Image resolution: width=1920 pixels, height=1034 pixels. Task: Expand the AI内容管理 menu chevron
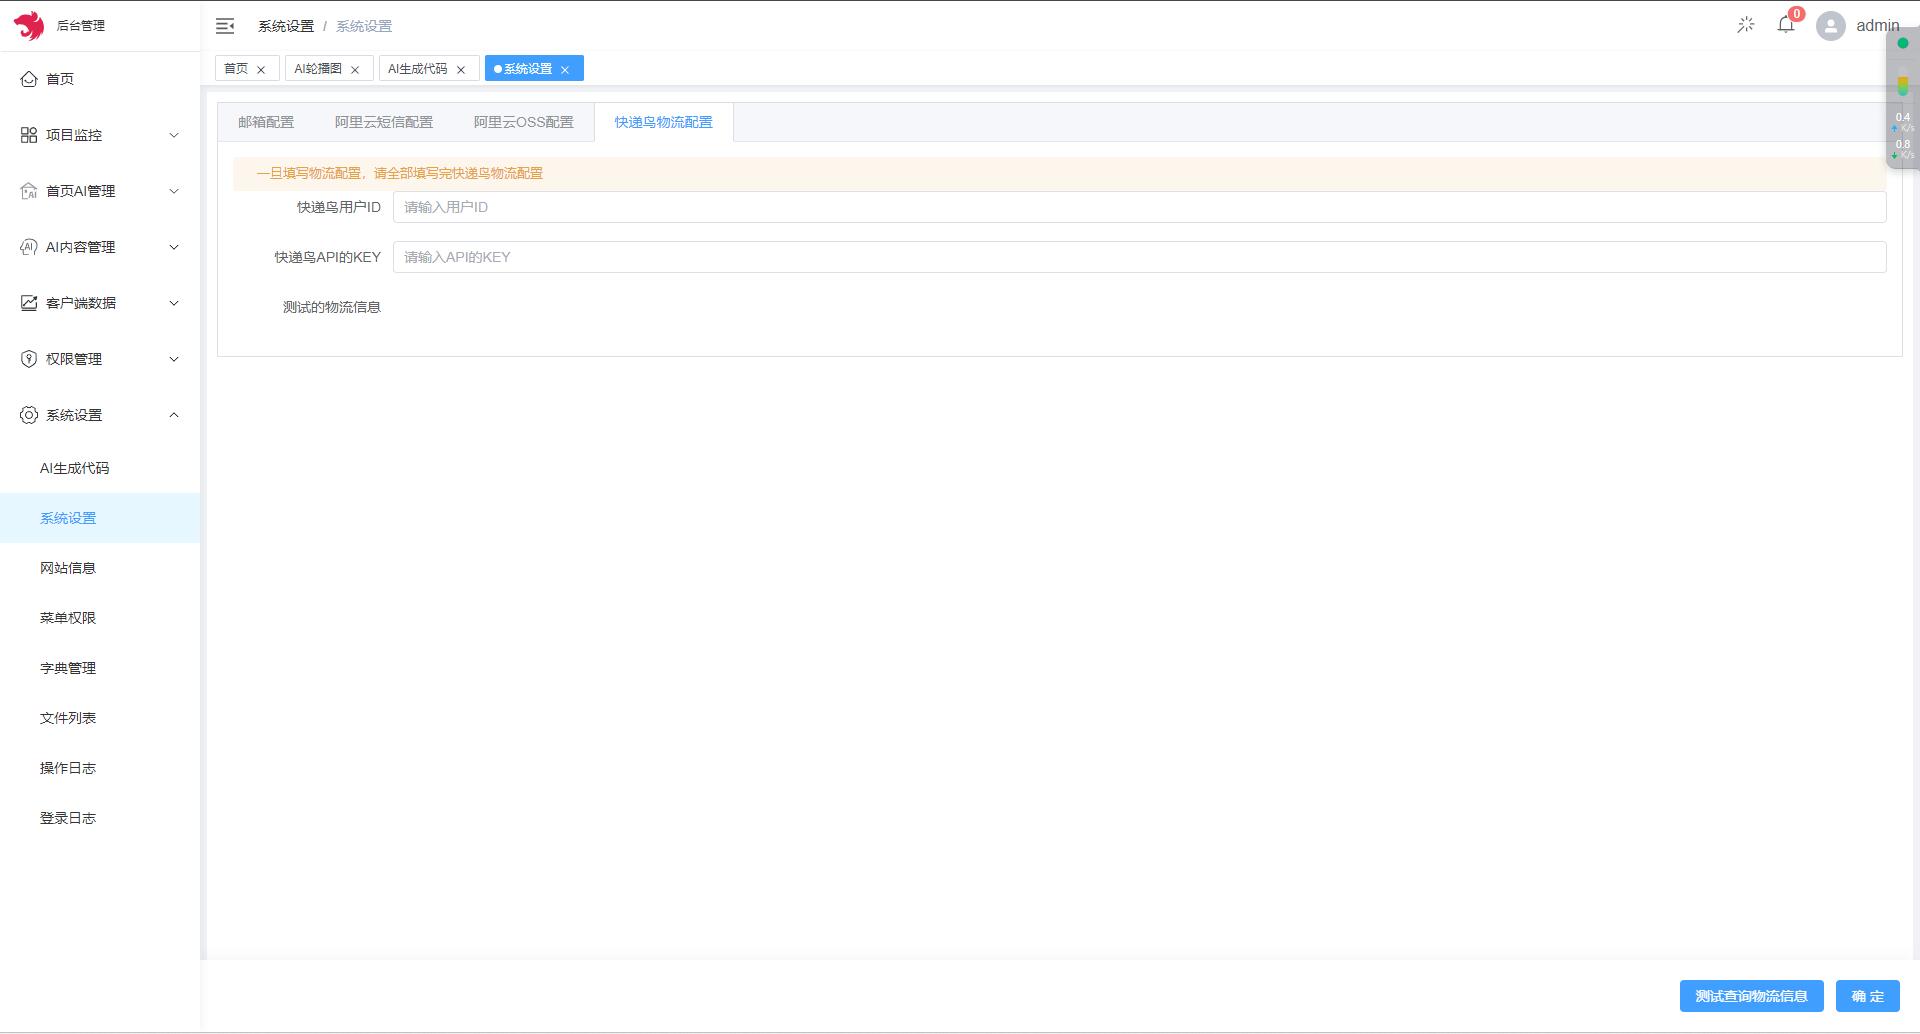point(174,247)
